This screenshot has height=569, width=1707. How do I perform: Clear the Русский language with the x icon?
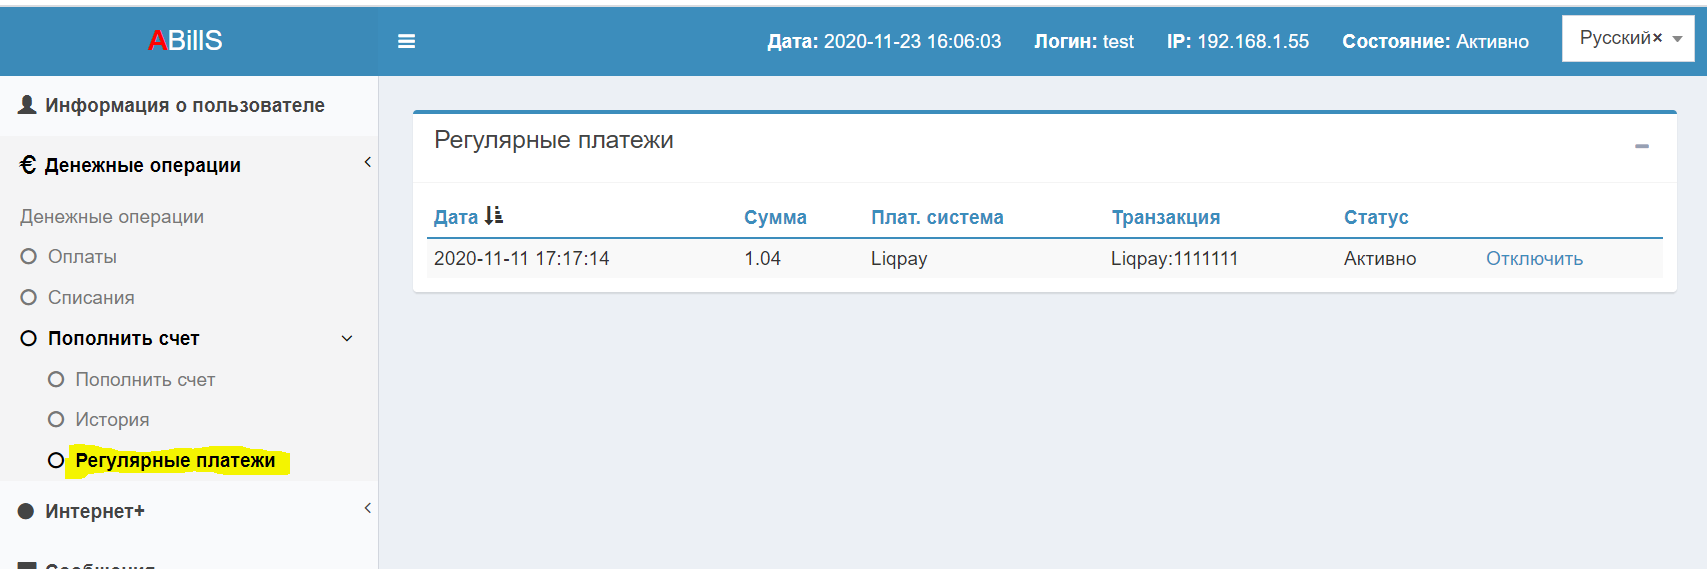(1657, 38)
